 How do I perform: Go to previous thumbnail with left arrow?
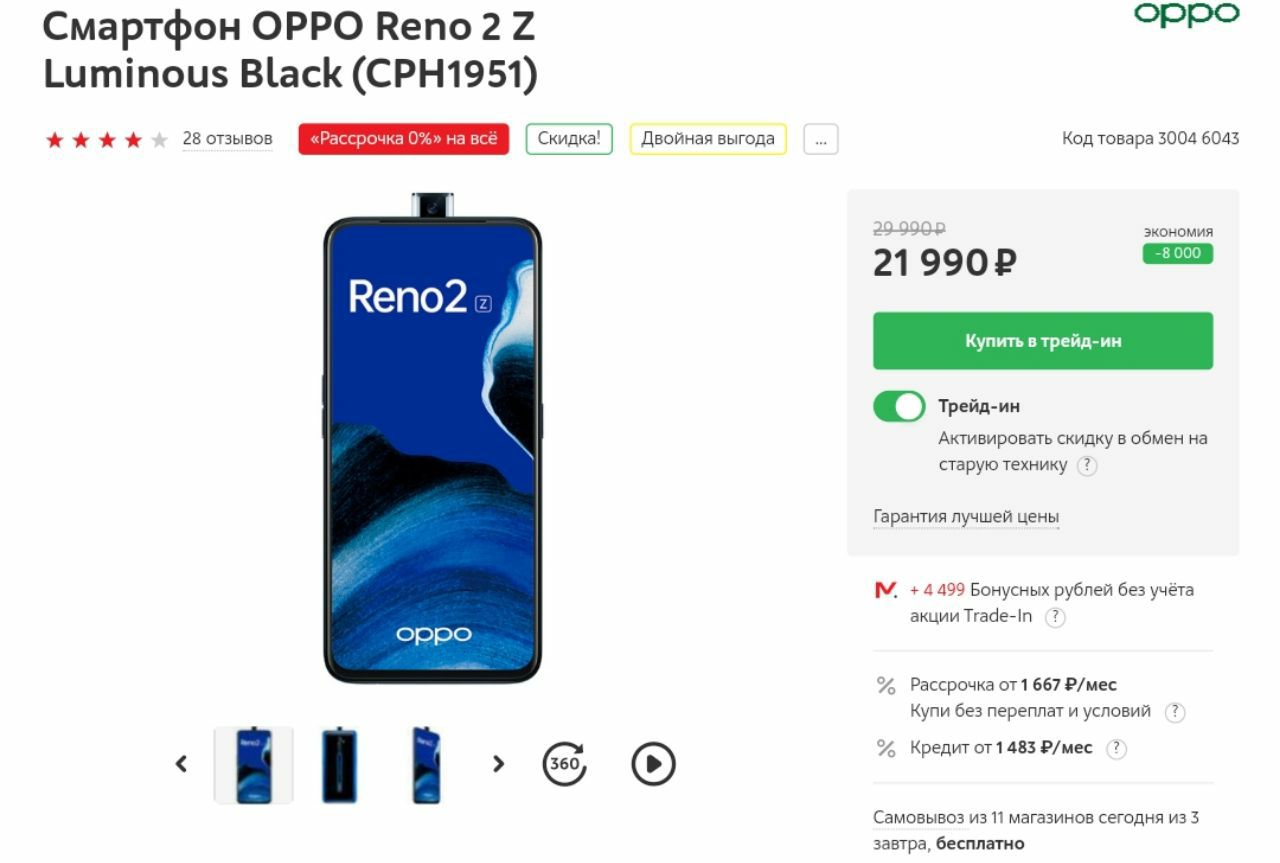(181, 764)
